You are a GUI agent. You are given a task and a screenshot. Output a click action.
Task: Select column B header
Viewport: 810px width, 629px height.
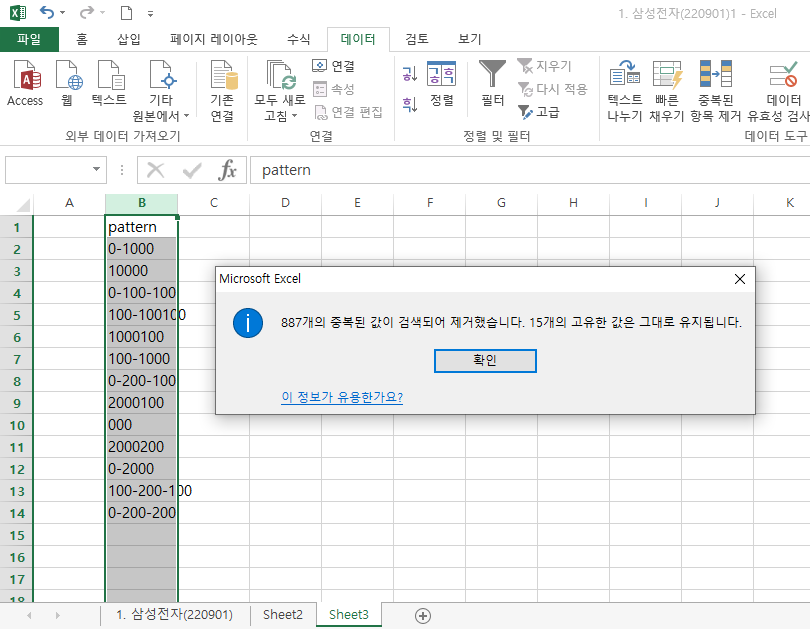click(142, 203)
